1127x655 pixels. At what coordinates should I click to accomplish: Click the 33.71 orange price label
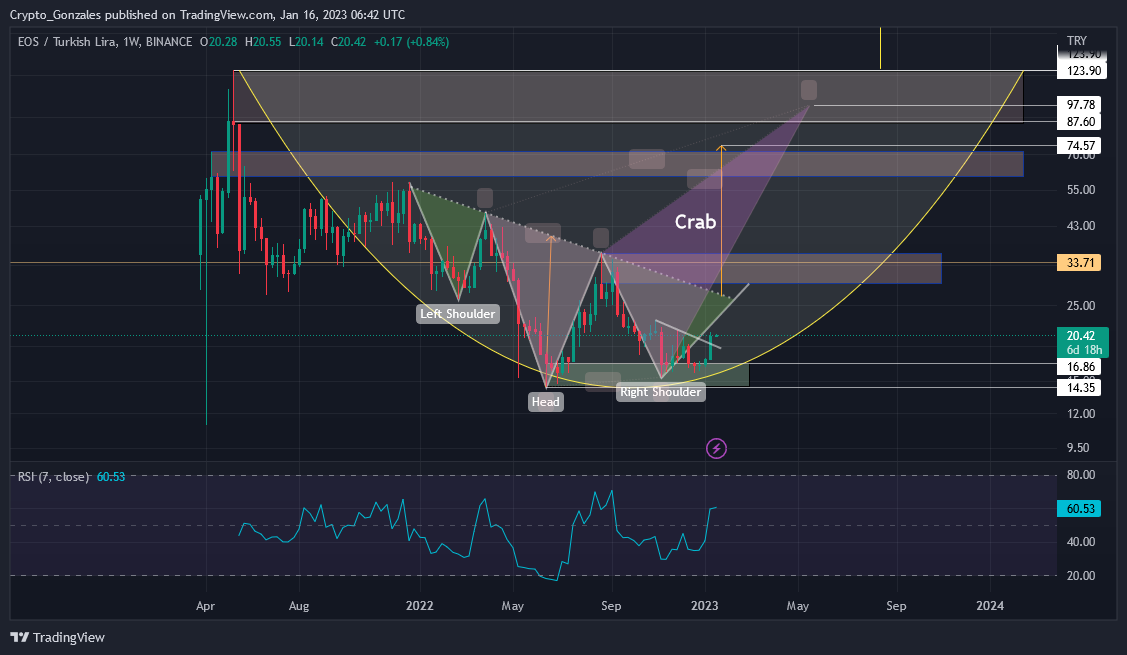click(1080, 262)
